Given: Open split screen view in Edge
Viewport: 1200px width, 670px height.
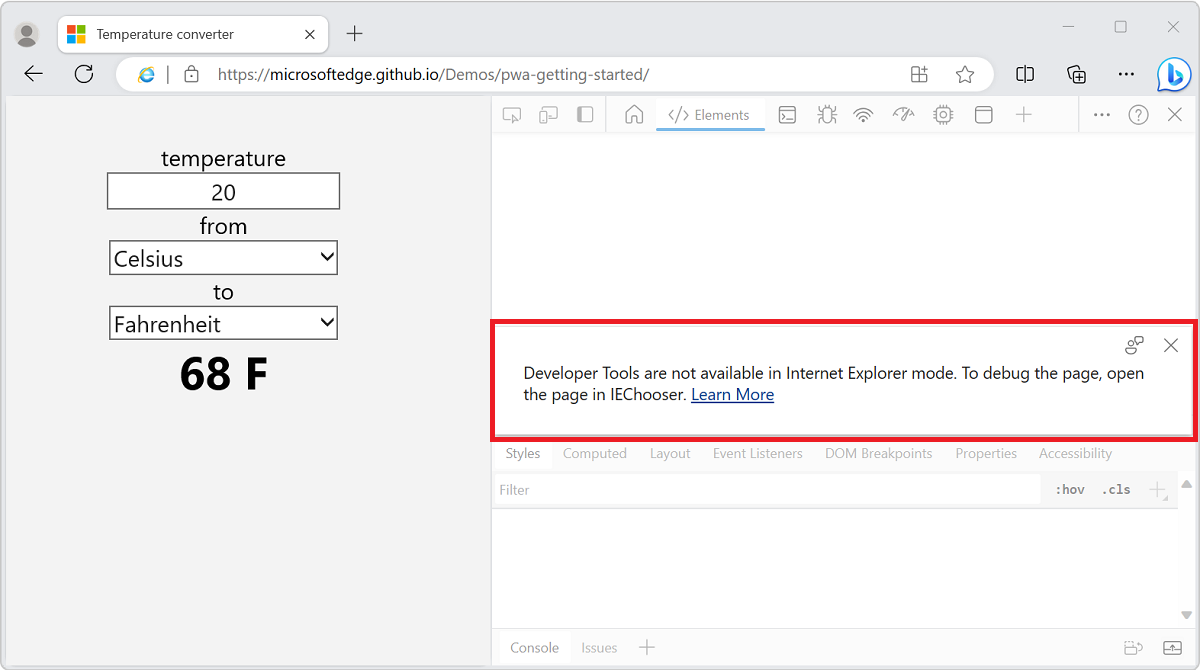Looking at the screenshot, I should click(1024, 74).
